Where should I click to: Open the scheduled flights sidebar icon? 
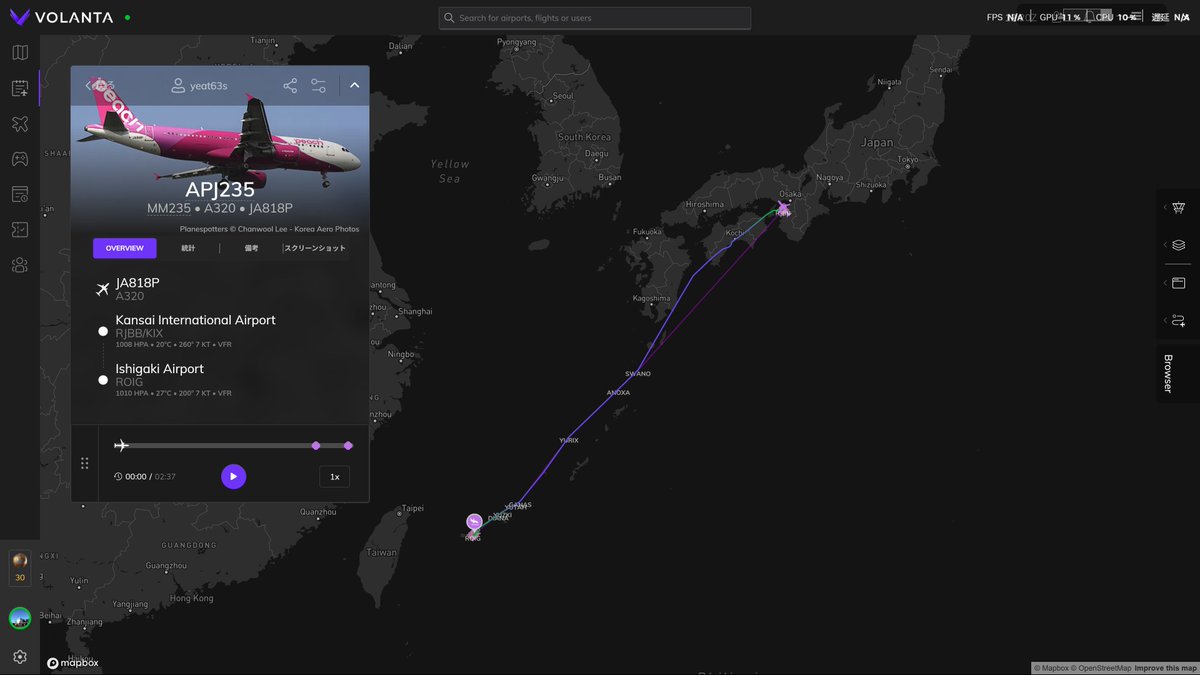(x=20, y=194)
